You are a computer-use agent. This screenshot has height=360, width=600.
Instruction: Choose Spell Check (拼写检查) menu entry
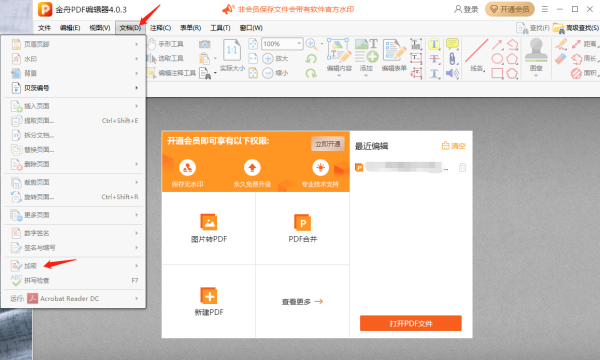73,280
